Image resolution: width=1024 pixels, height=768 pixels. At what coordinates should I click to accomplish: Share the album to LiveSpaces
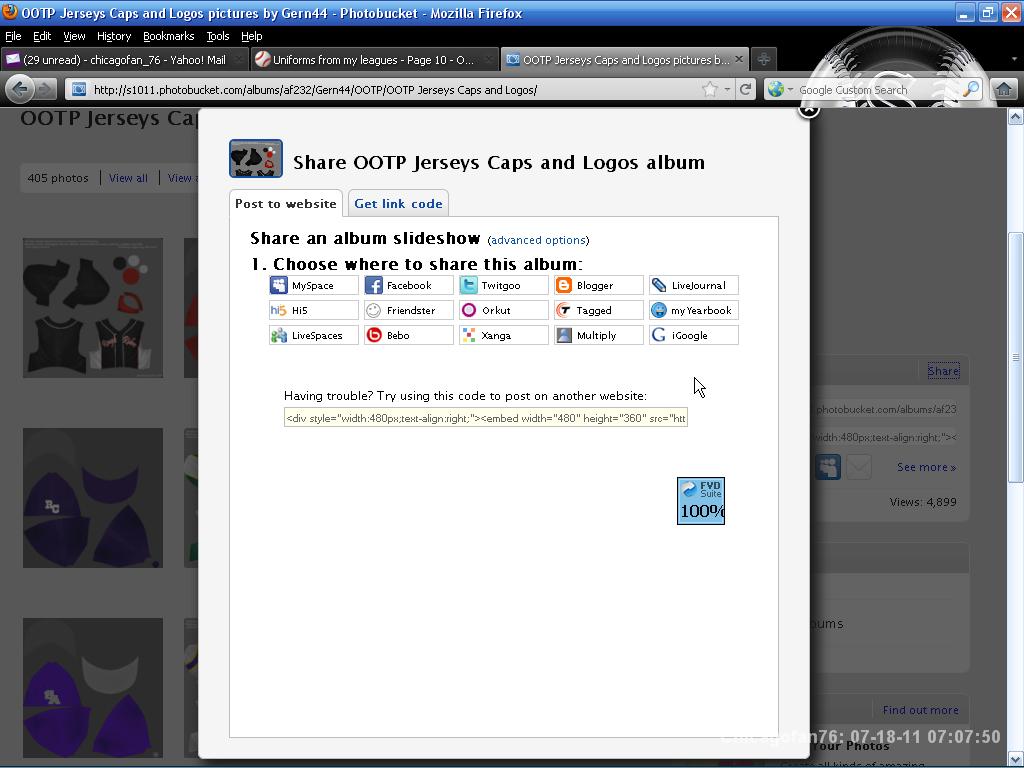[x=313, y=335]
